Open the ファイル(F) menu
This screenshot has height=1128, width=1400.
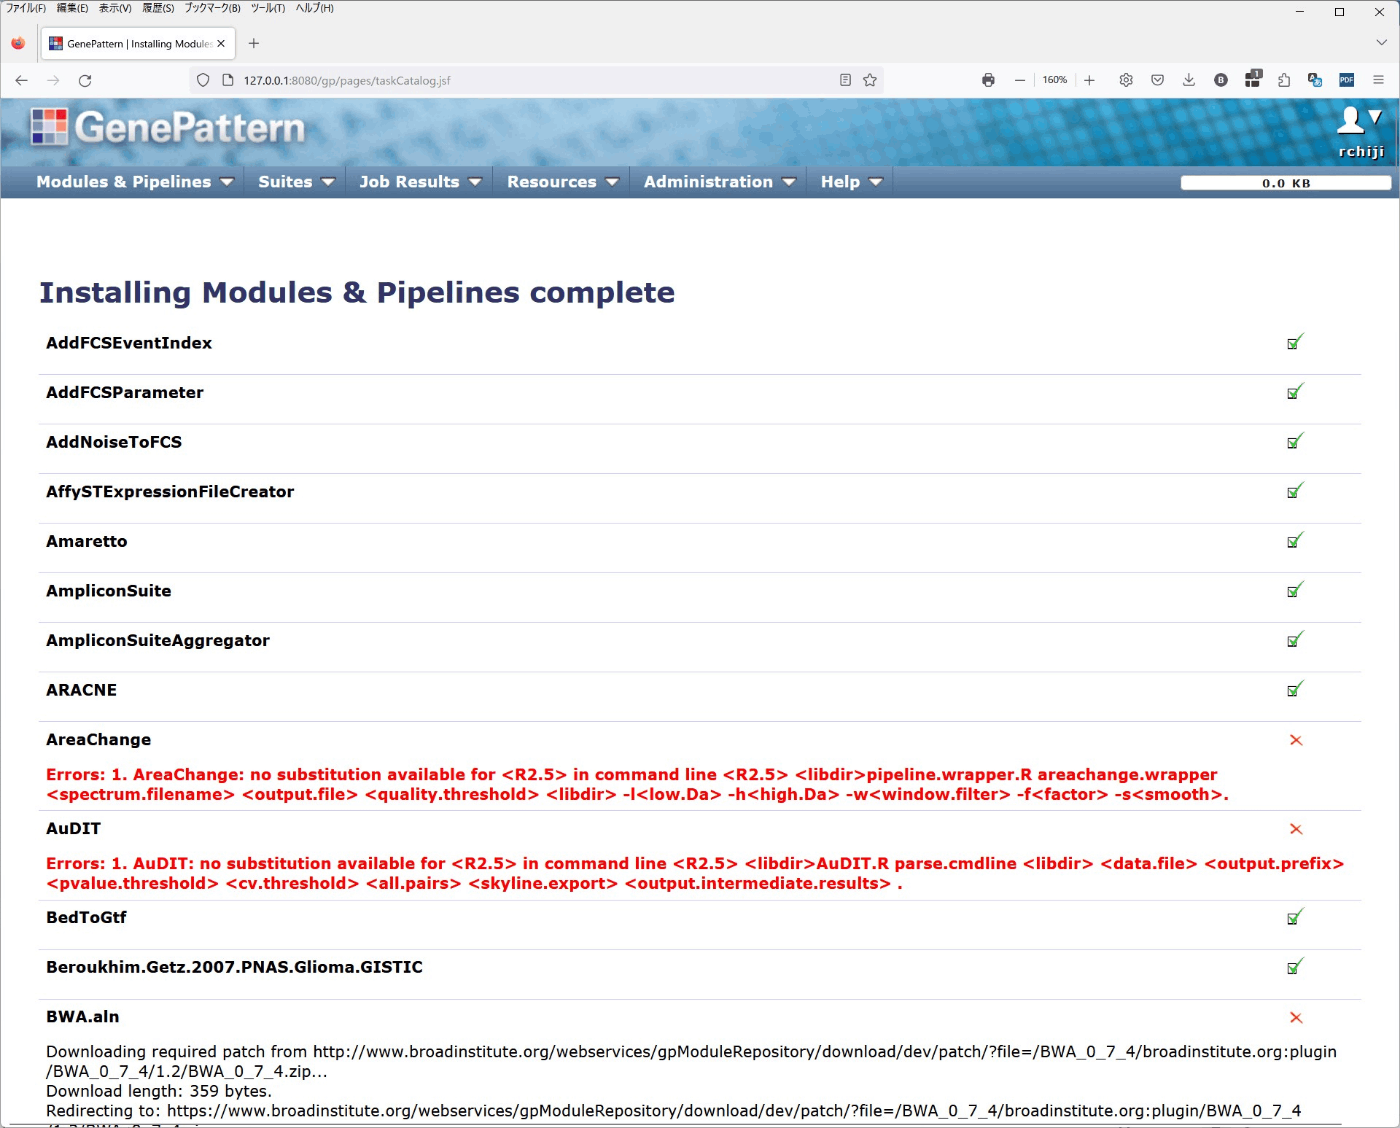click(26, 8)
